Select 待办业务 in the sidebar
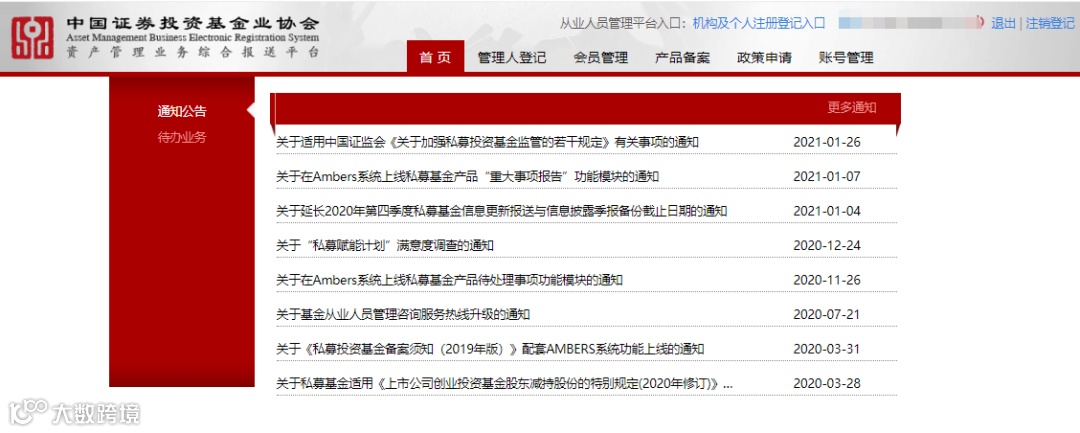The width and height of the screenshot is (1080, 433). click(182, 137)
